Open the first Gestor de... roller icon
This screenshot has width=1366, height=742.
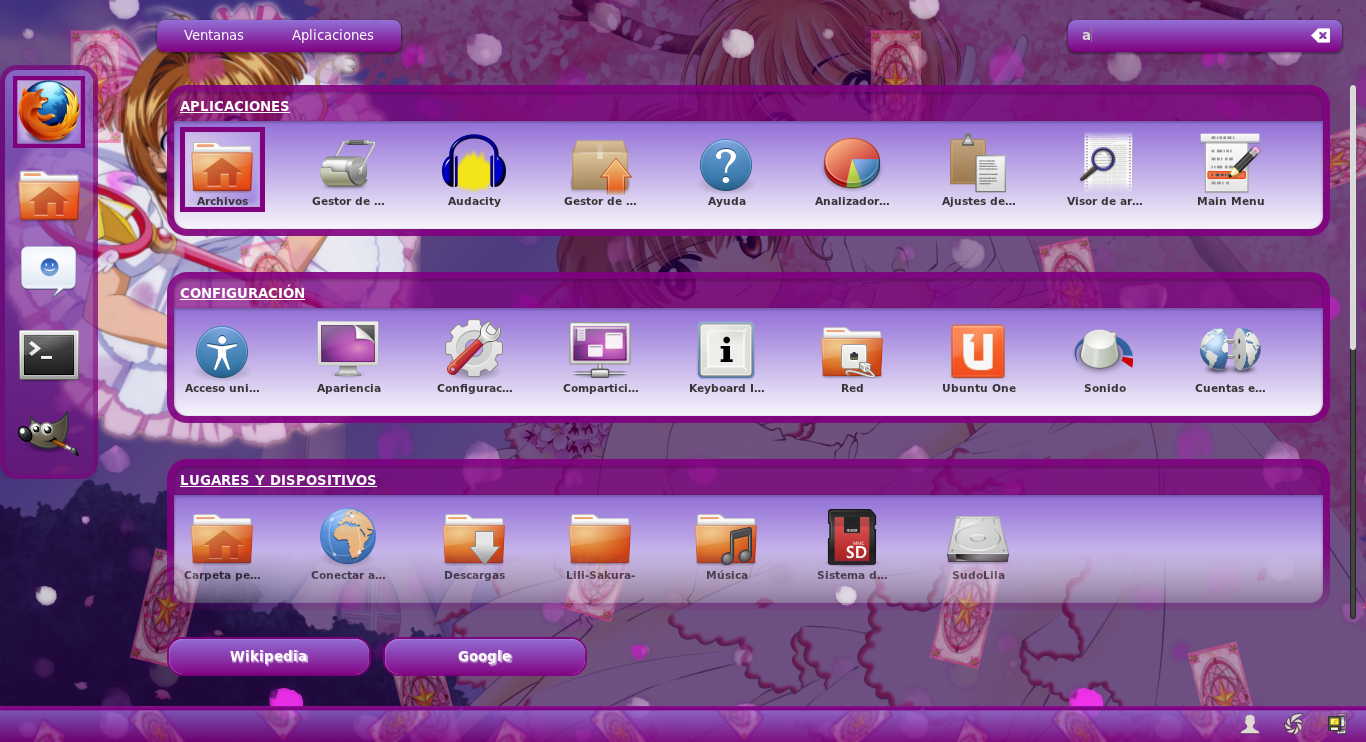(348, 170)
